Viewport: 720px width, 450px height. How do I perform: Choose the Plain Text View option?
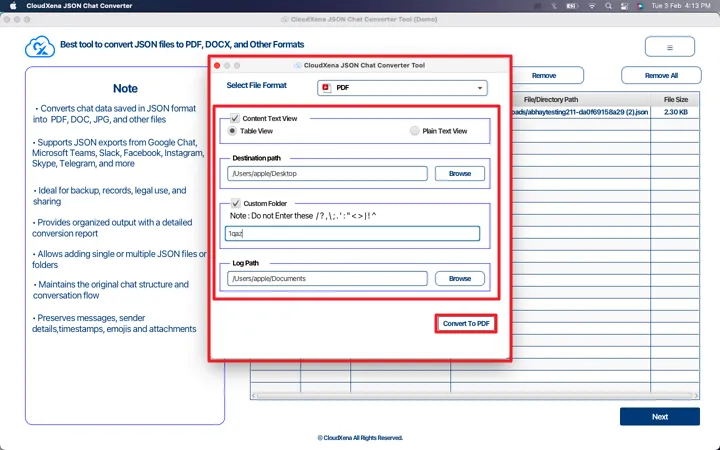(414, 131)
